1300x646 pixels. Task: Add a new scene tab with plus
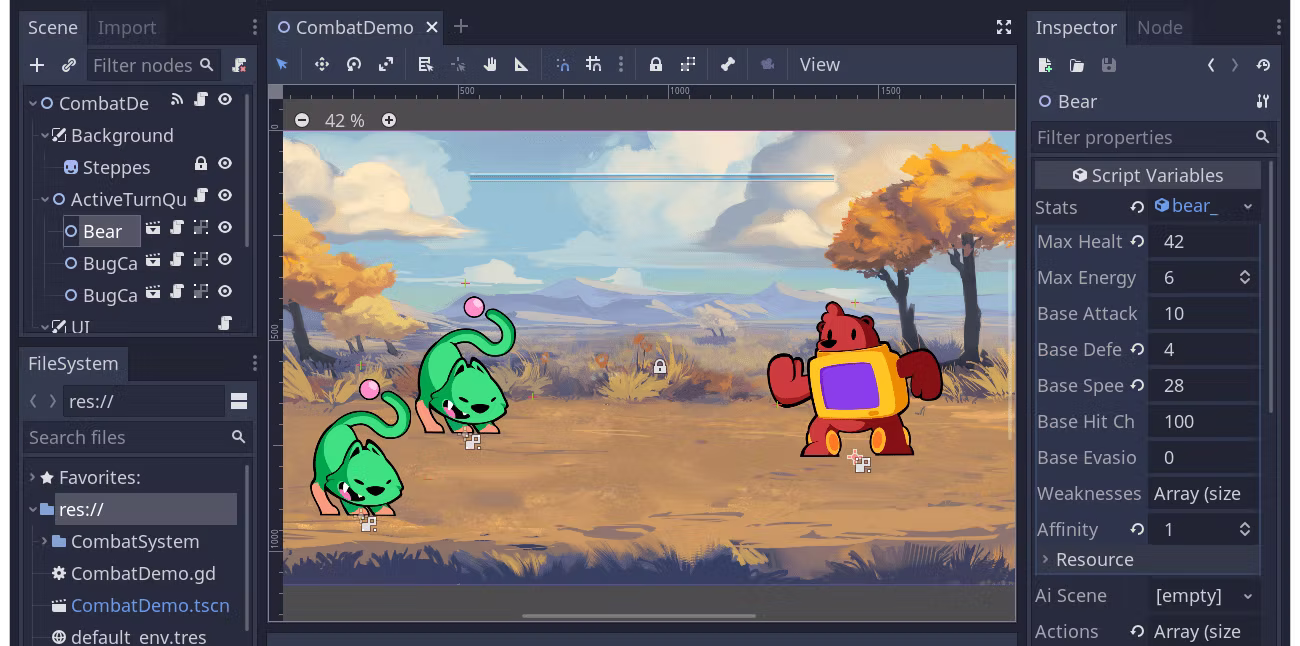(x=460, y=26)
